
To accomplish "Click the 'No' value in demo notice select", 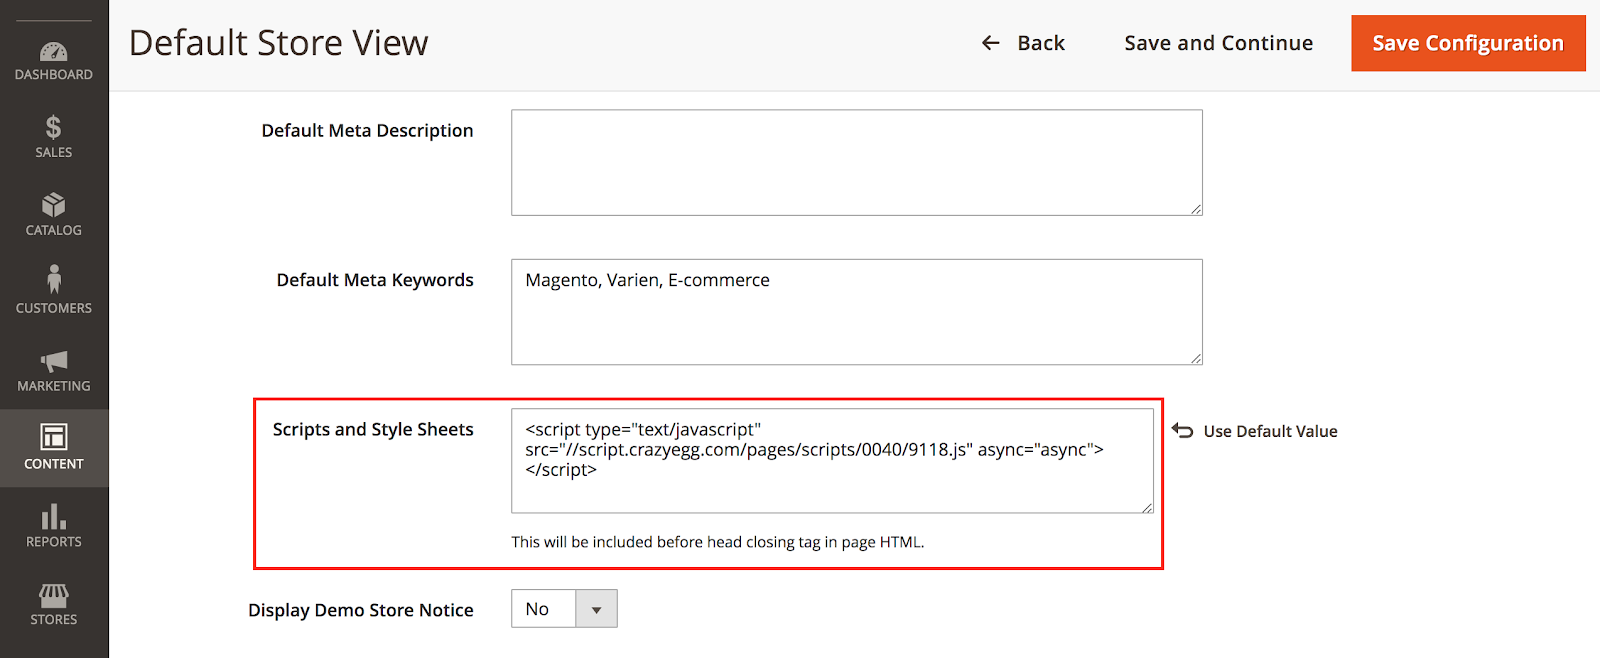I will (x=538, y=609).
